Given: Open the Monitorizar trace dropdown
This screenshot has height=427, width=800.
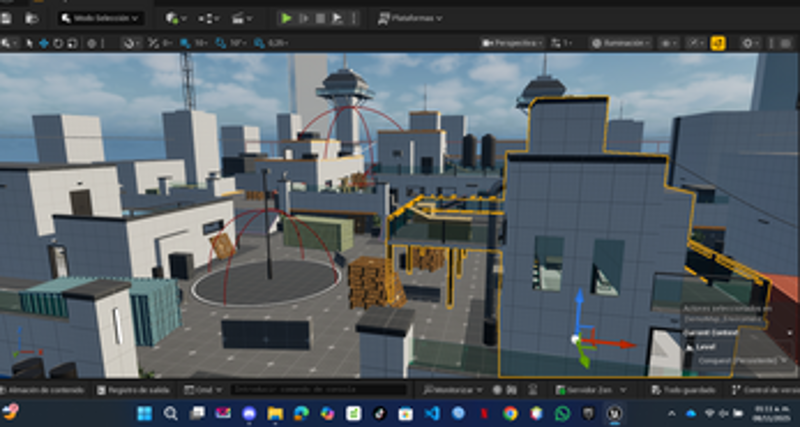Looking at the screenshot, I should click(452, 390).
